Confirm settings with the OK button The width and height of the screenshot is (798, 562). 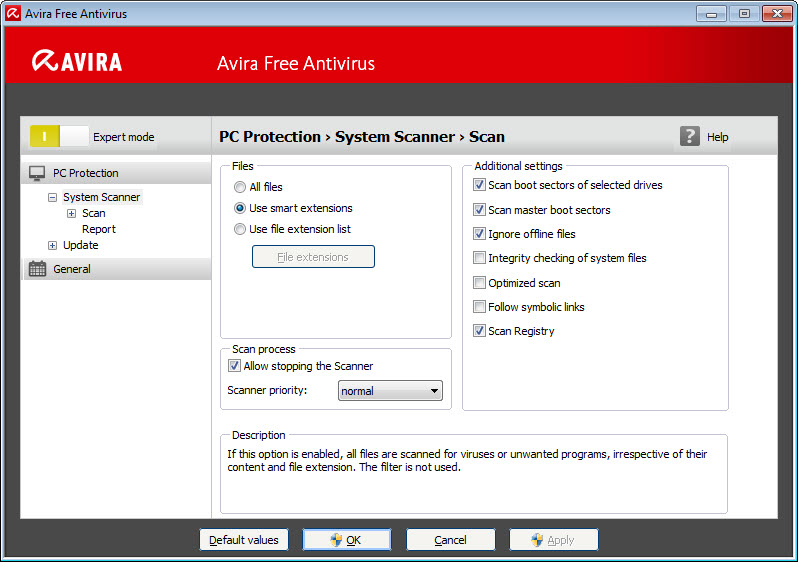347,540
